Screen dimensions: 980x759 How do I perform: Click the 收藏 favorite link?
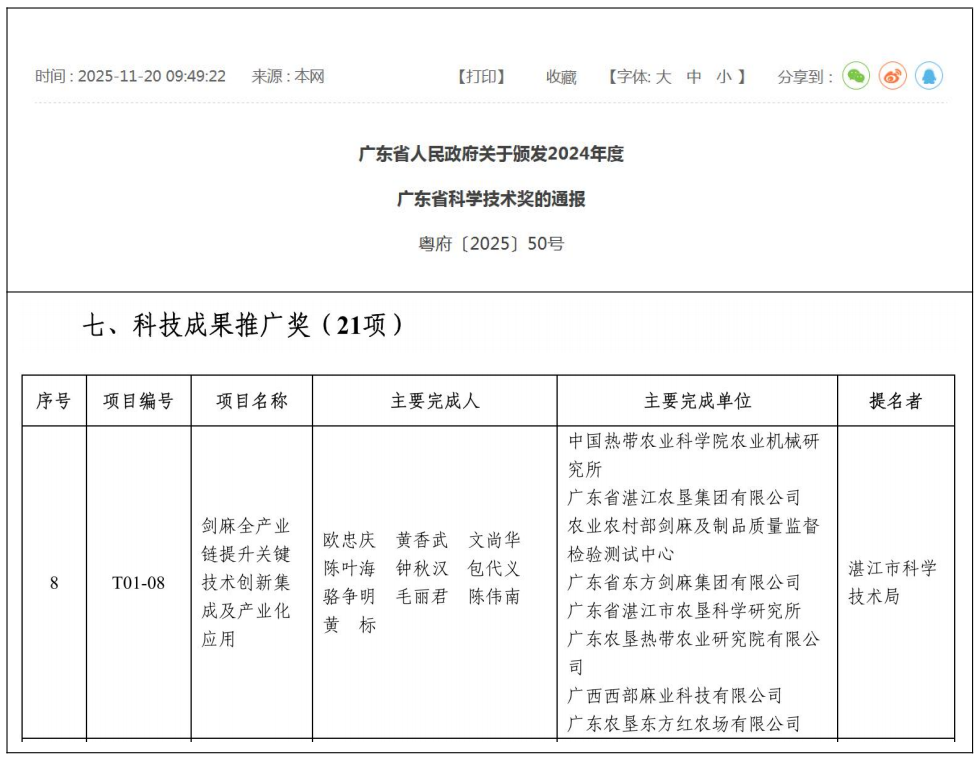(x=561, y=77)
